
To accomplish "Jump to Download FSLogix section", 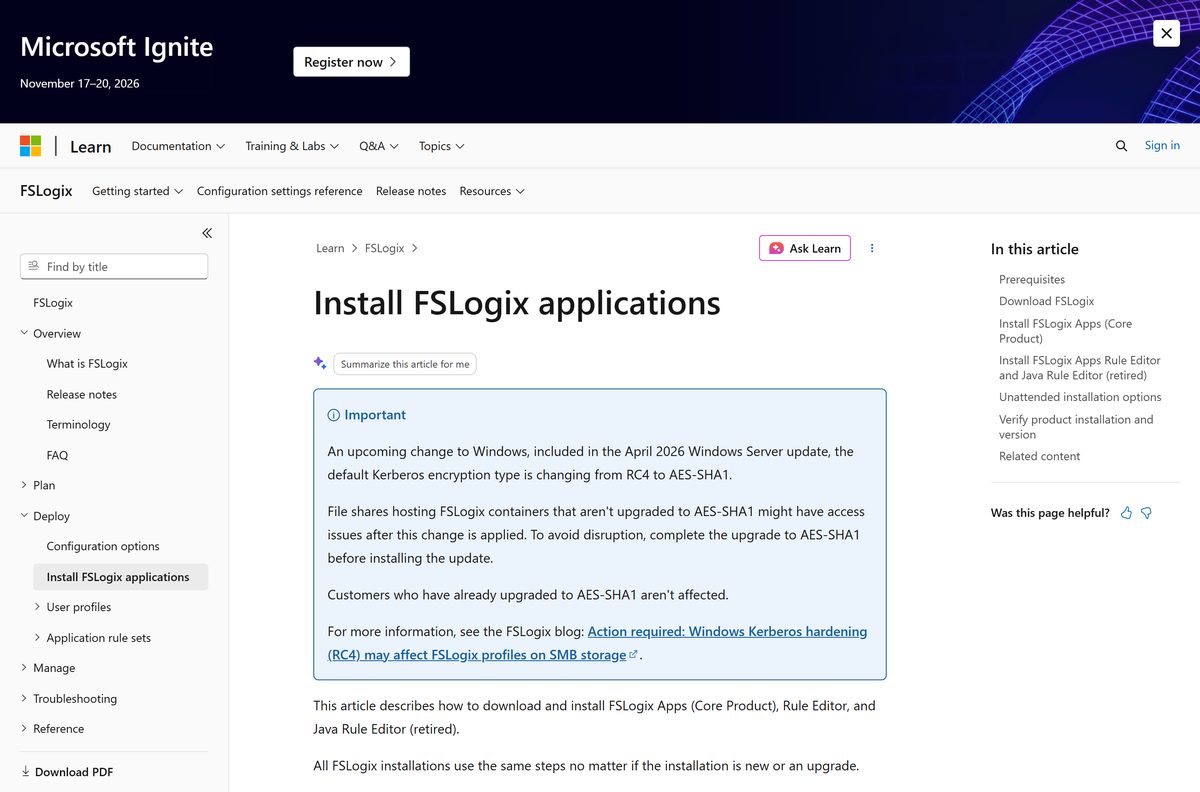I will coord(1046,301).
